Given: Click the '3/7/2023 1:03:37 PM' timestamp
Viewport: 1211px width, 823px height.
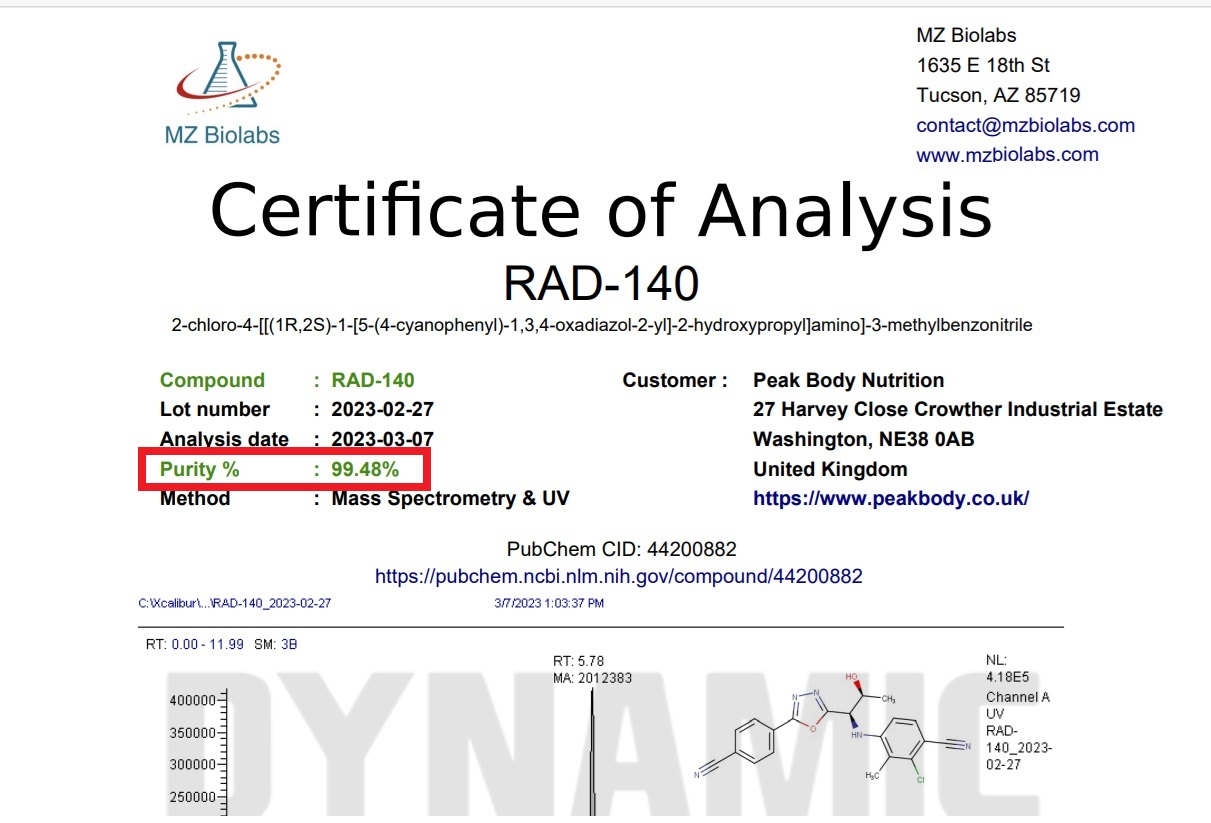Looking at the screenshot, I should 549,603.
